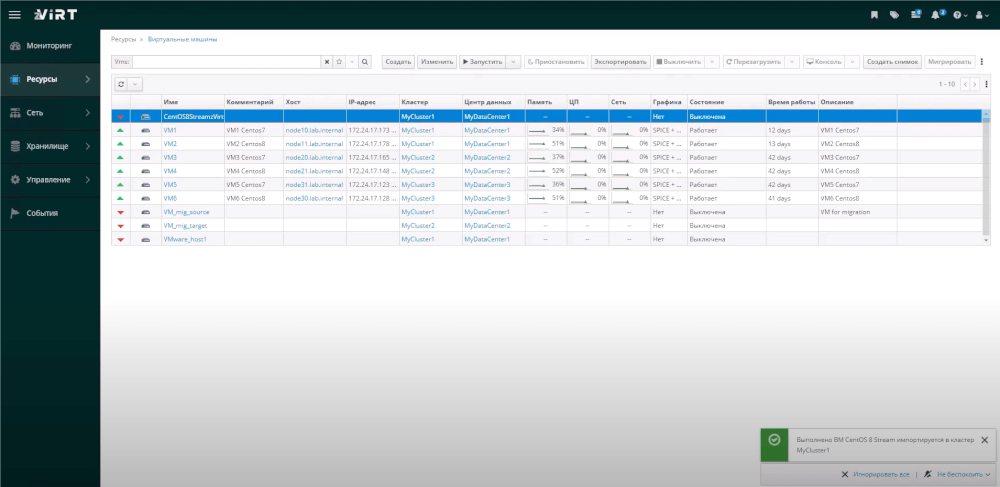
Task: Open События in the sidebar
Action: (50, 213)
